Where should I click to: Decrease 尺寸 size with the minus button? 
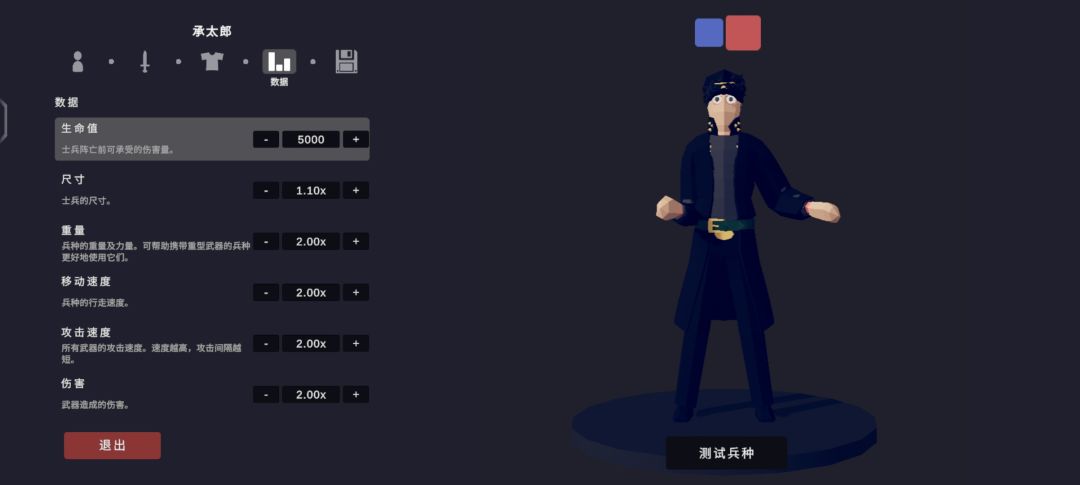pyautogui.click(x=266, y=190)
